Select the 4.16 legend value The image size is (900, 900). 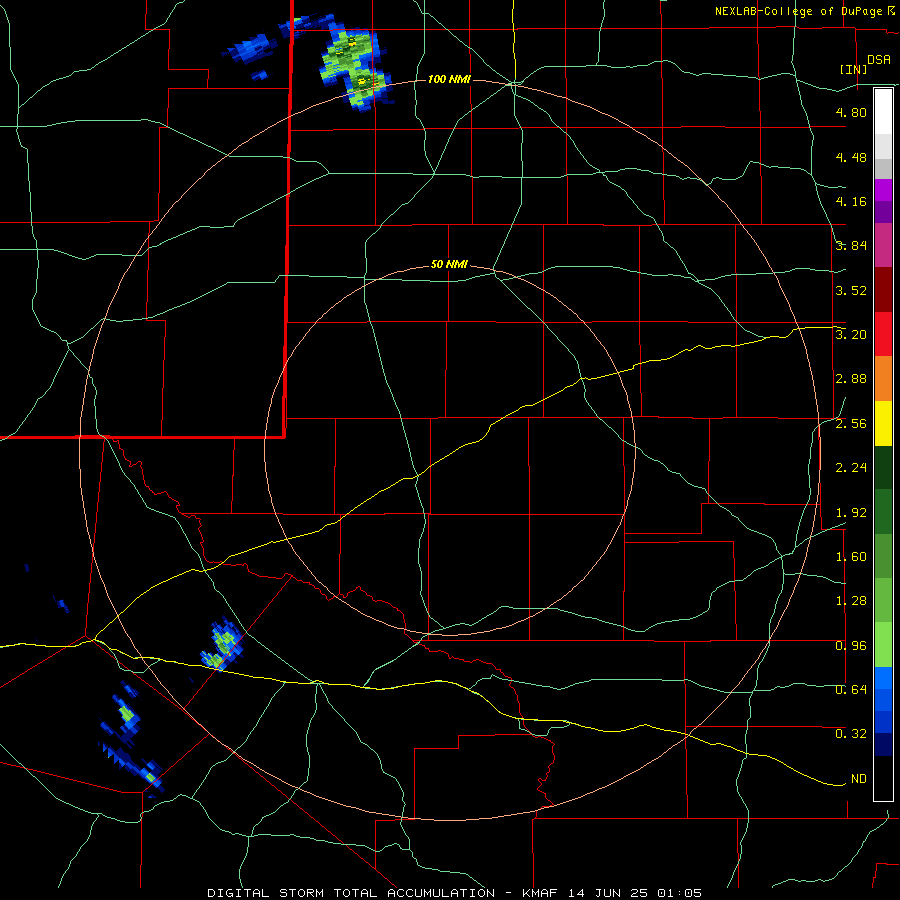tap(851, 201)
